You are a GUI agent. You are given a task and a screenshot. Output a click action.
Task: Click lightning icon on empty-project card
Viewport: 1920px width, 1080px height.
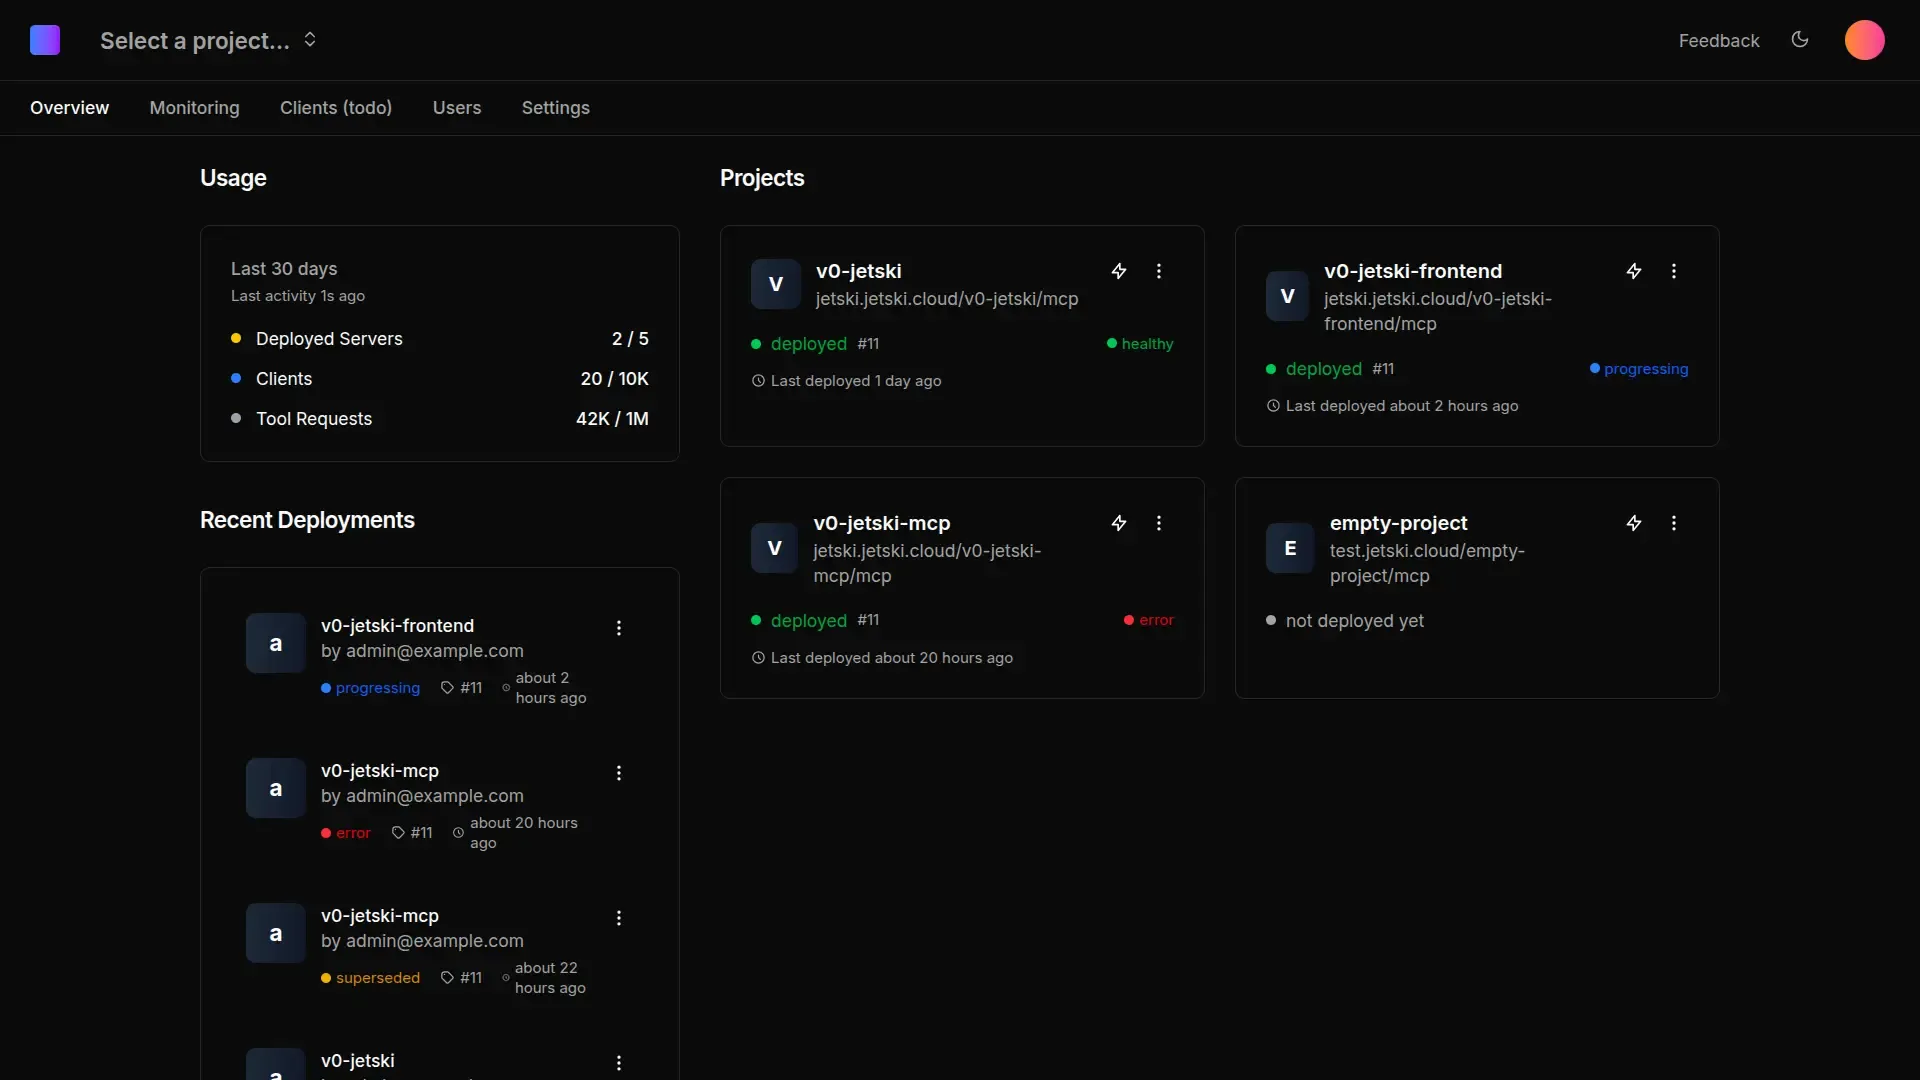click(1634, 523)
